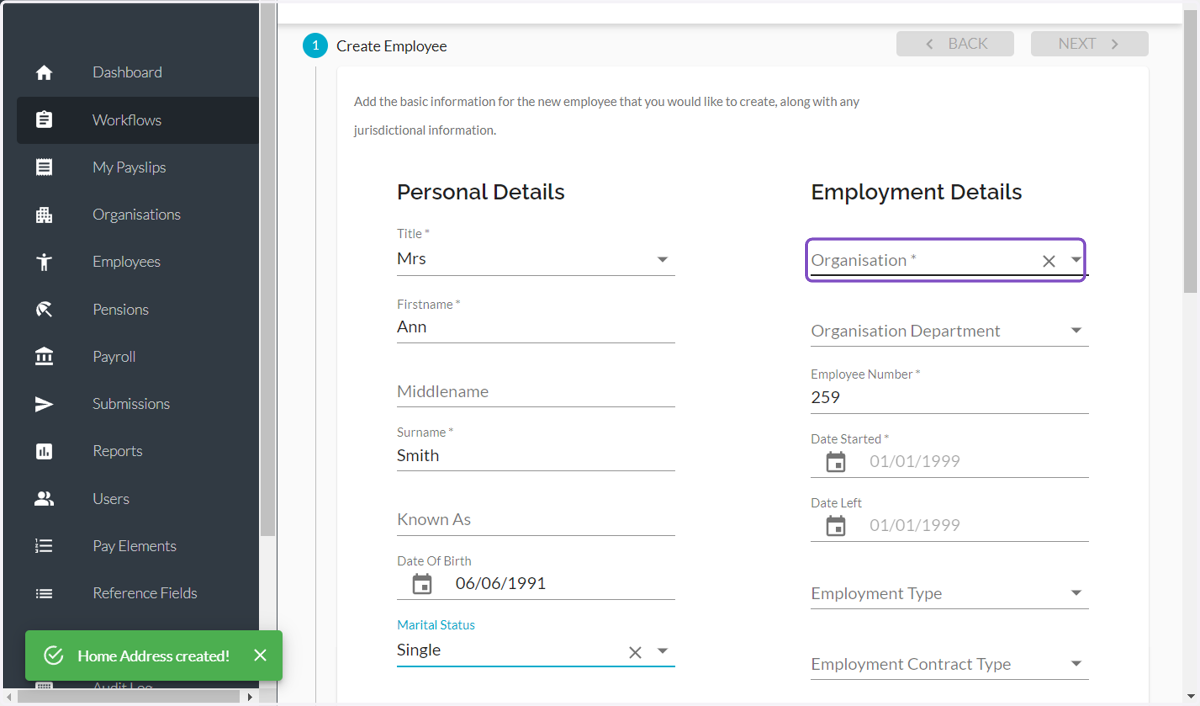1200x706 pixels.
Task: Click the sidebar horizontal scrollbar
Action: [126, 696]
